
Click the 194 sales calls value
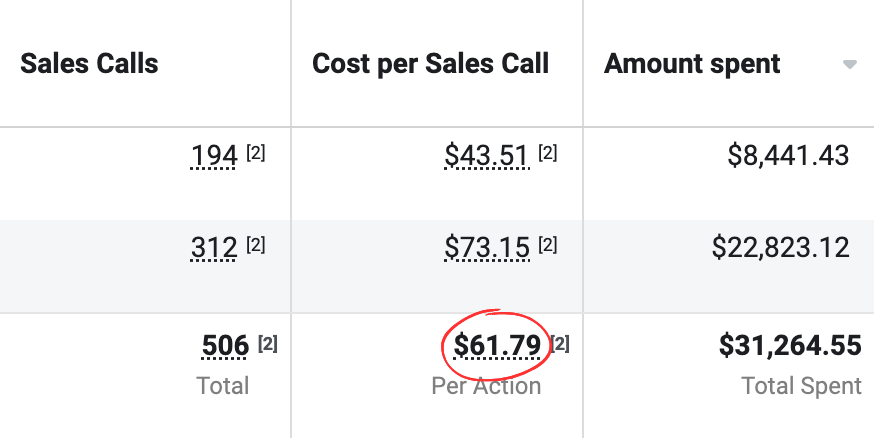213,156
